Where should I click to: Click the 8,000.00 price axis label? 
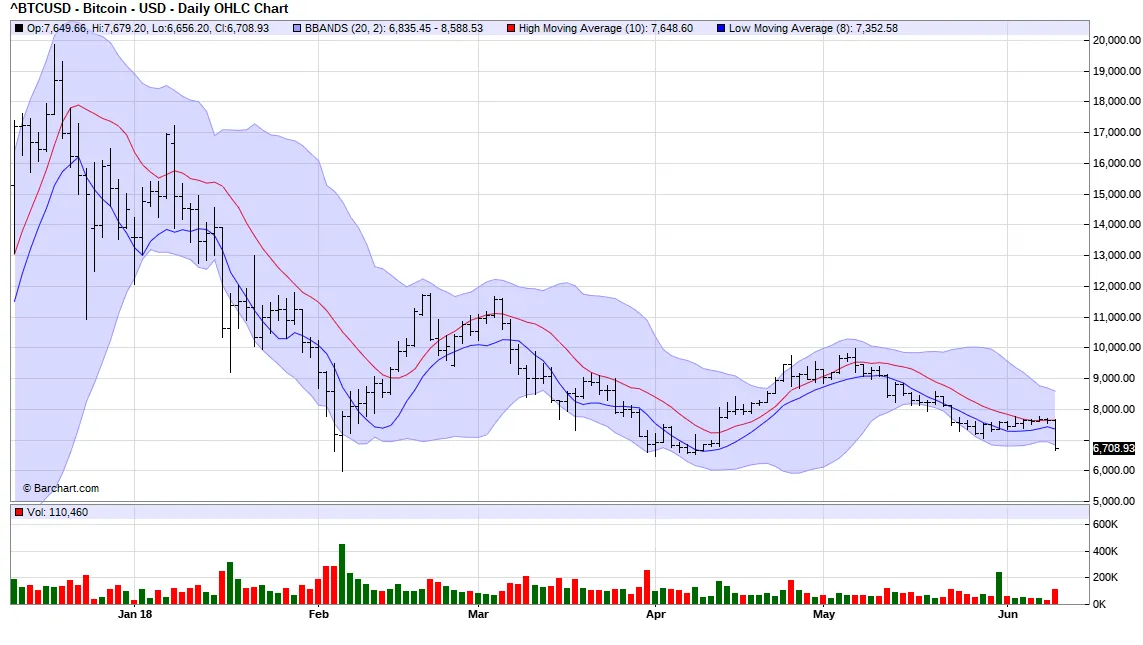click(x=1113, y=409)
